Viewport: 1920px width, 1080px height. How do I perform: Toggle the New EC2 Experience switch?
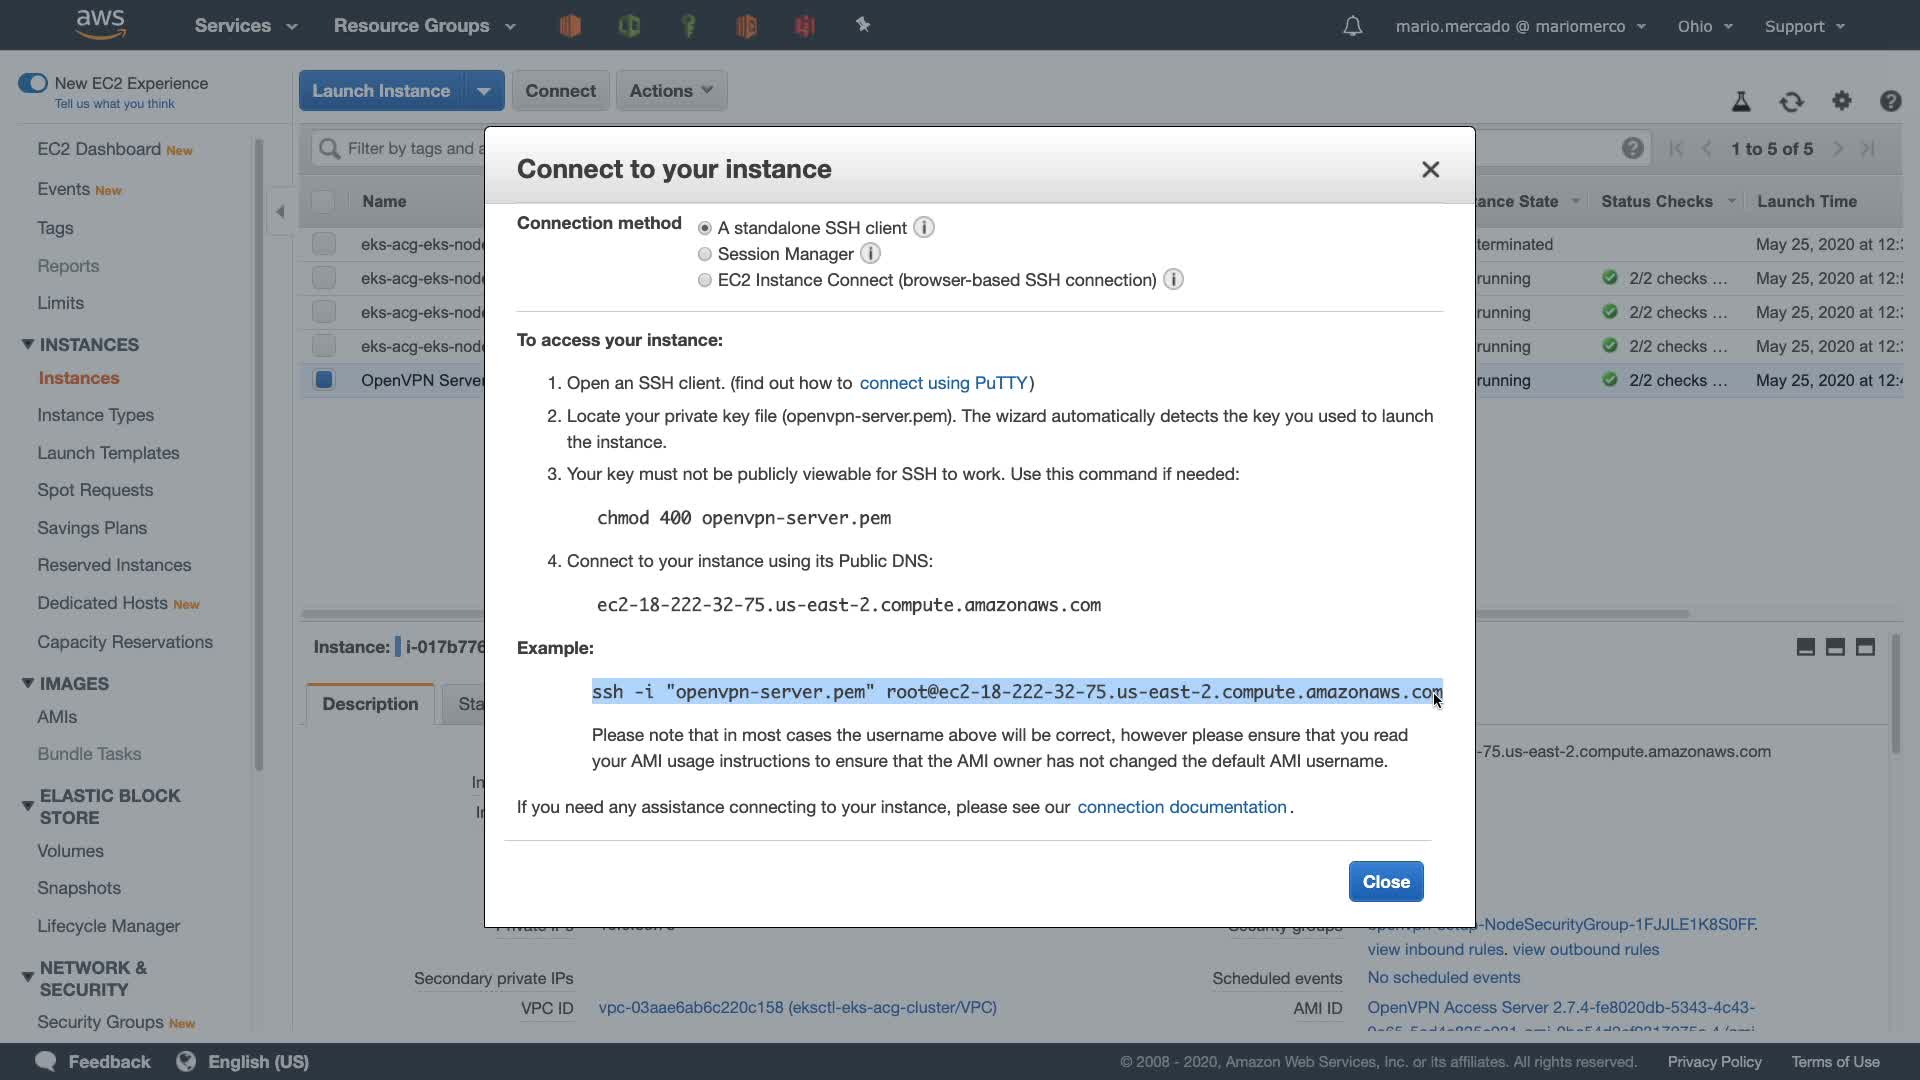(x=33, y=83)
